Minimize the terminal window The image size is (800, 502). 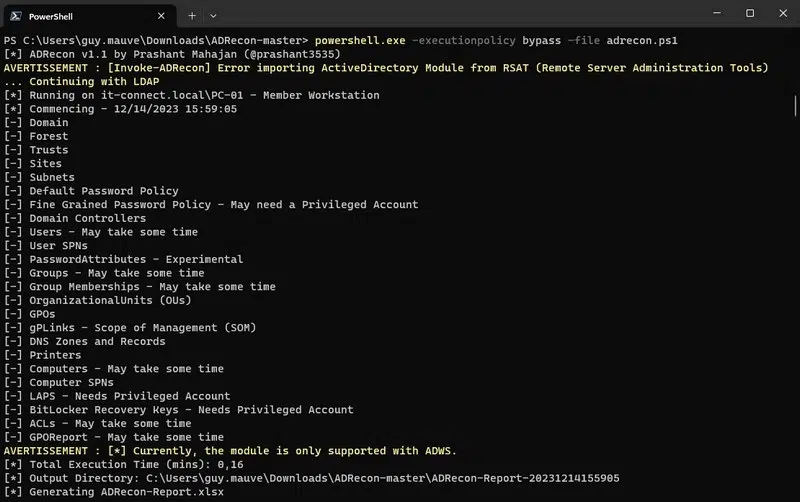pos(717,13)
